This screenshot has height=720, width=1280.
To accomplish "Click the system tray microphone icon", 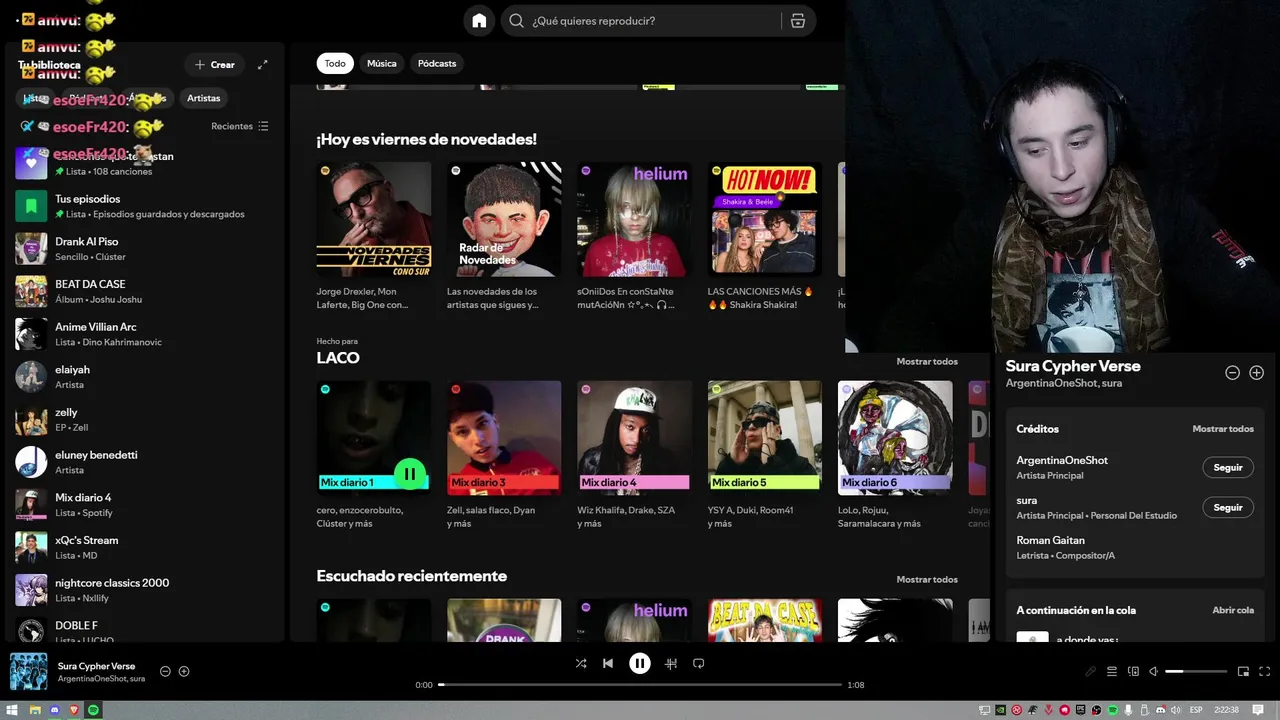I will coord(1128,710).
